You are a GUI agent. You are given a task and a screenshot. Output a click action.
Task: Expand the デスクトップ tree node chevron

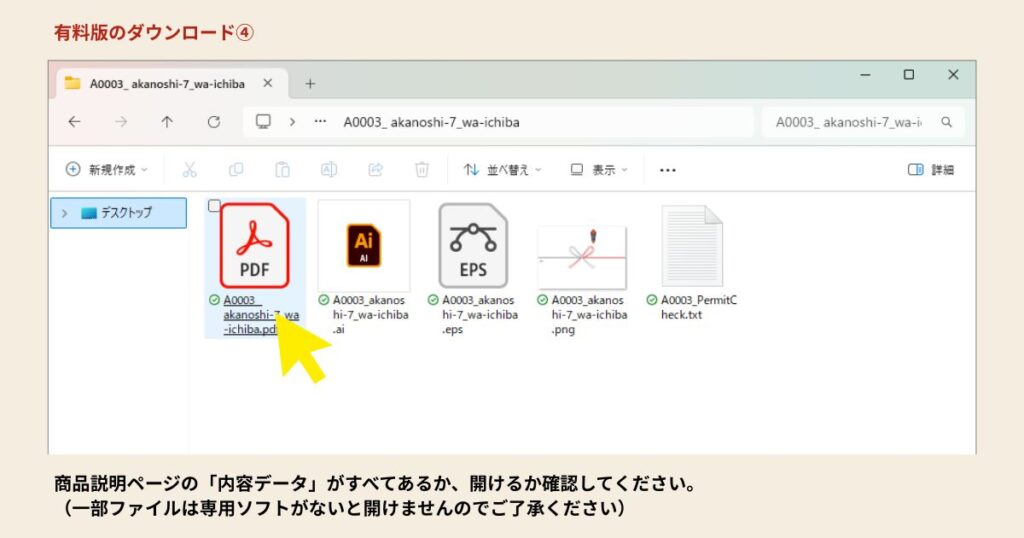click(65, 213)
